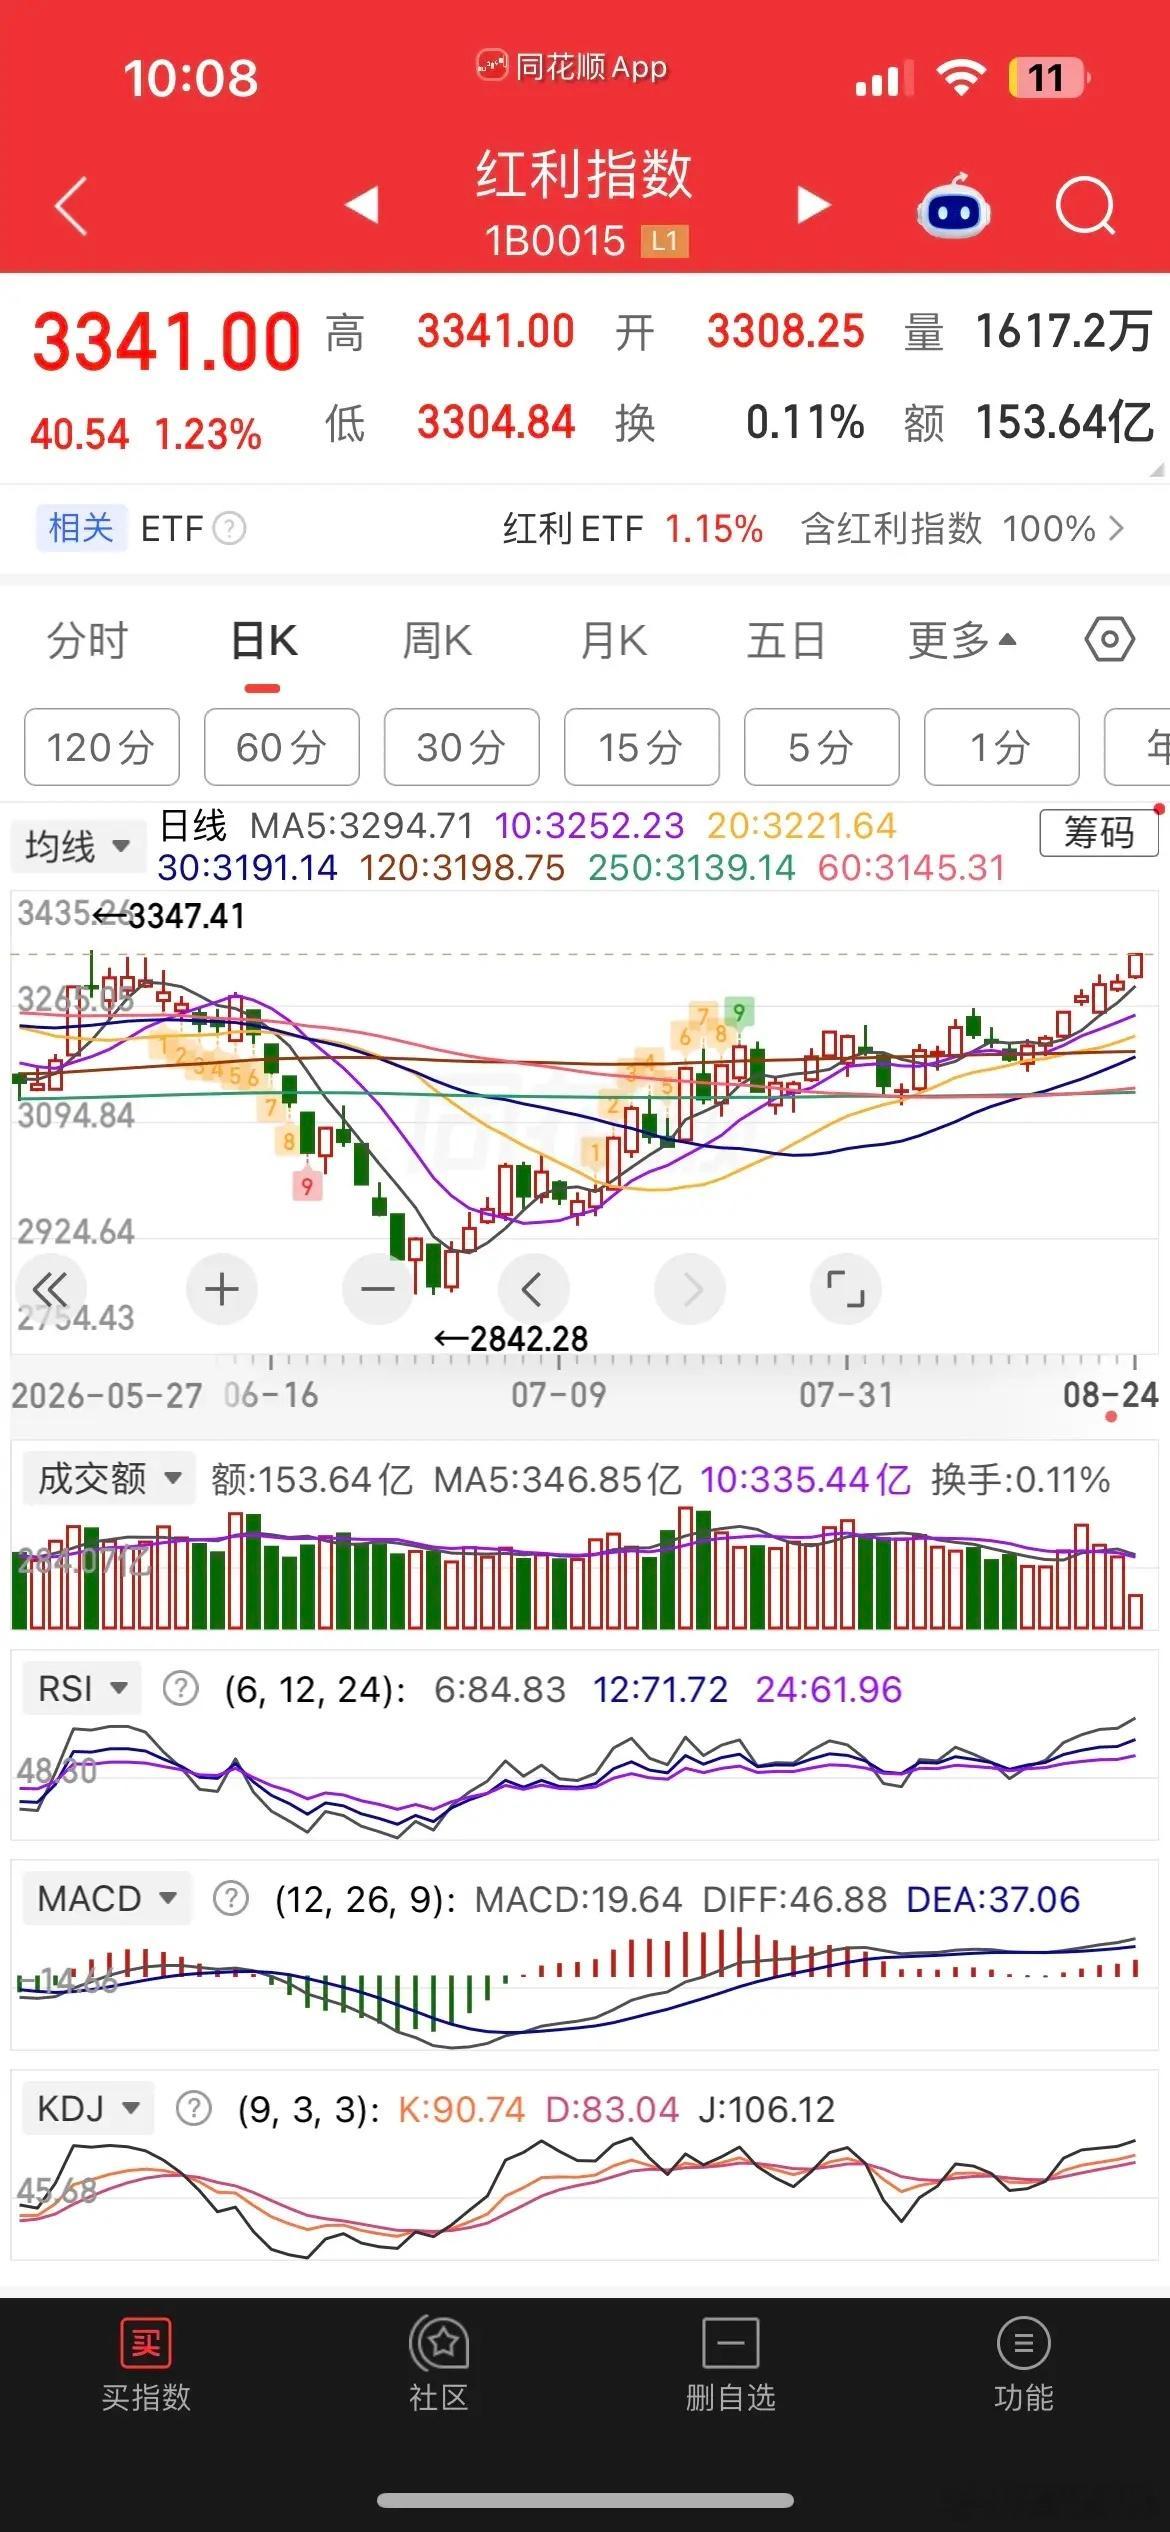This screenshot has width=1170, height=2532.
Task: Open the hexagon chart settings icon
Action: point(1109,639)
